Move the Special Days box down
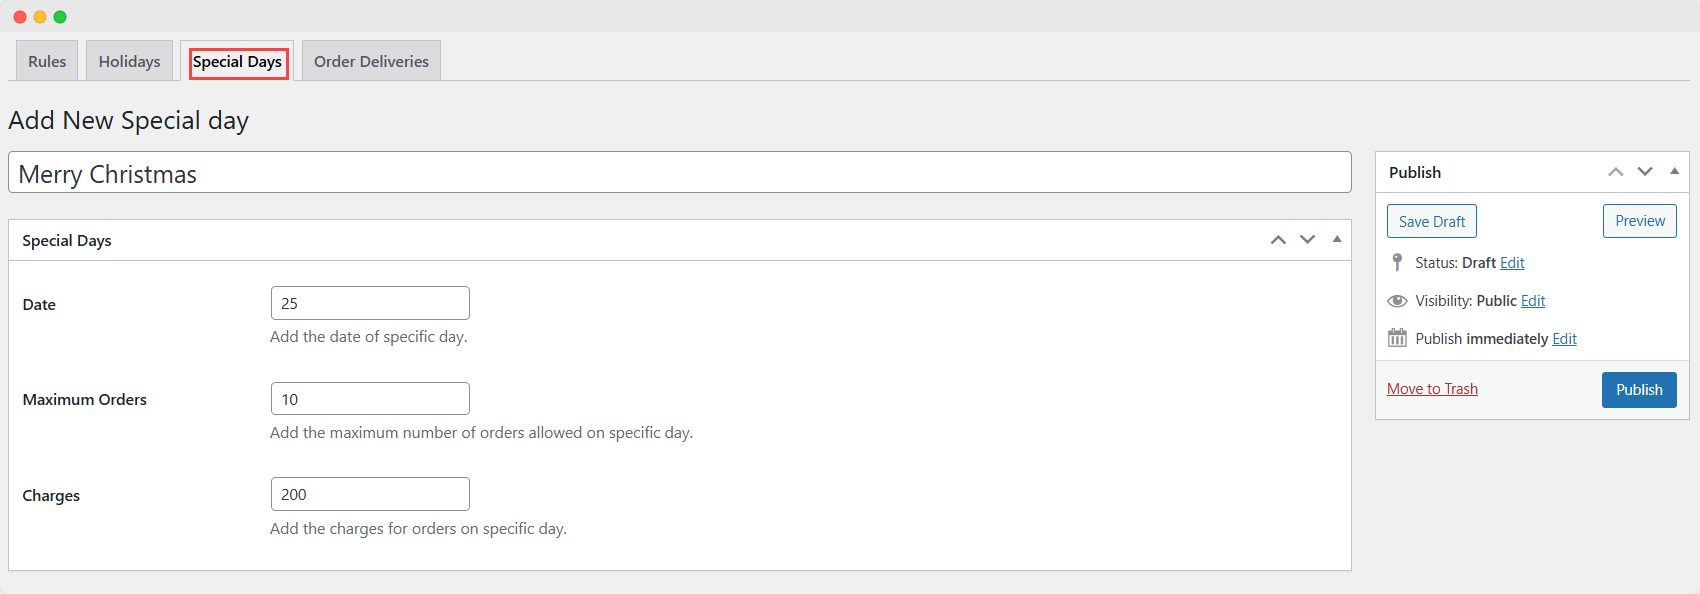This screenshot has width=1700, height=594. click(x=1308, y=239)
